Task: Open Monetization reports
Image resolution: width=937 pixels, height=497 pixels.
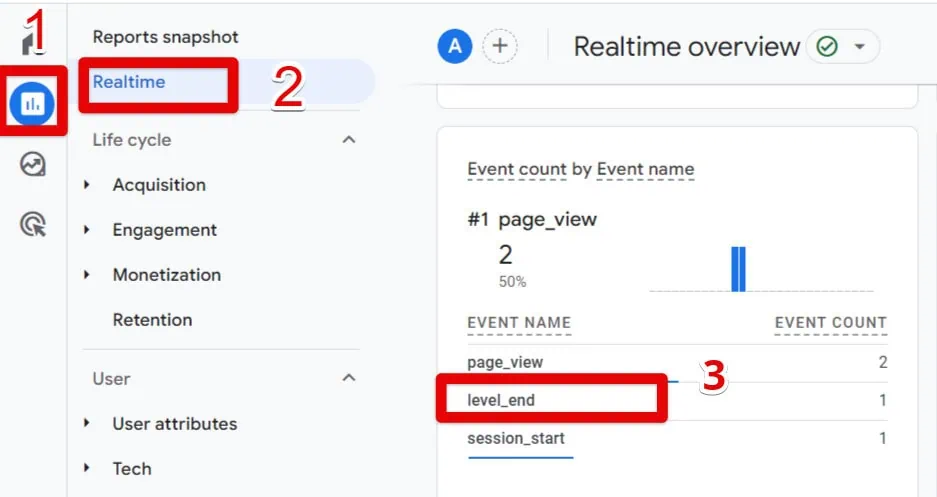Action: point(167,275)
